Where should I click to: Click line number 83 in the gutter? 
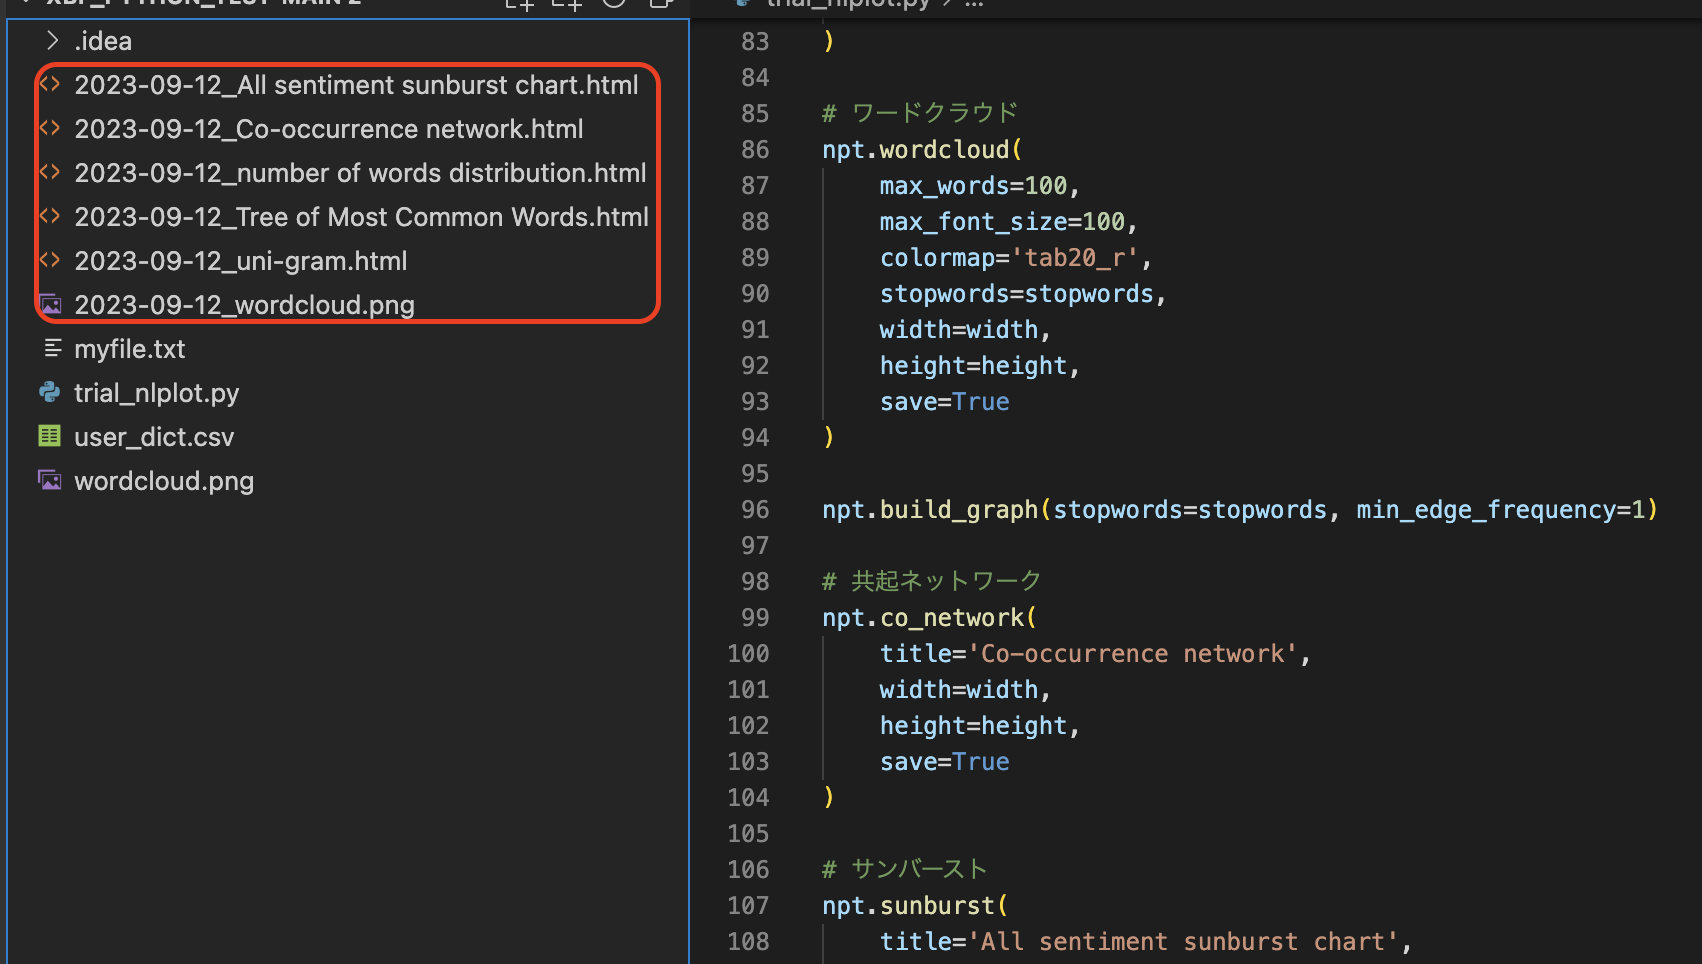[755, 42]
